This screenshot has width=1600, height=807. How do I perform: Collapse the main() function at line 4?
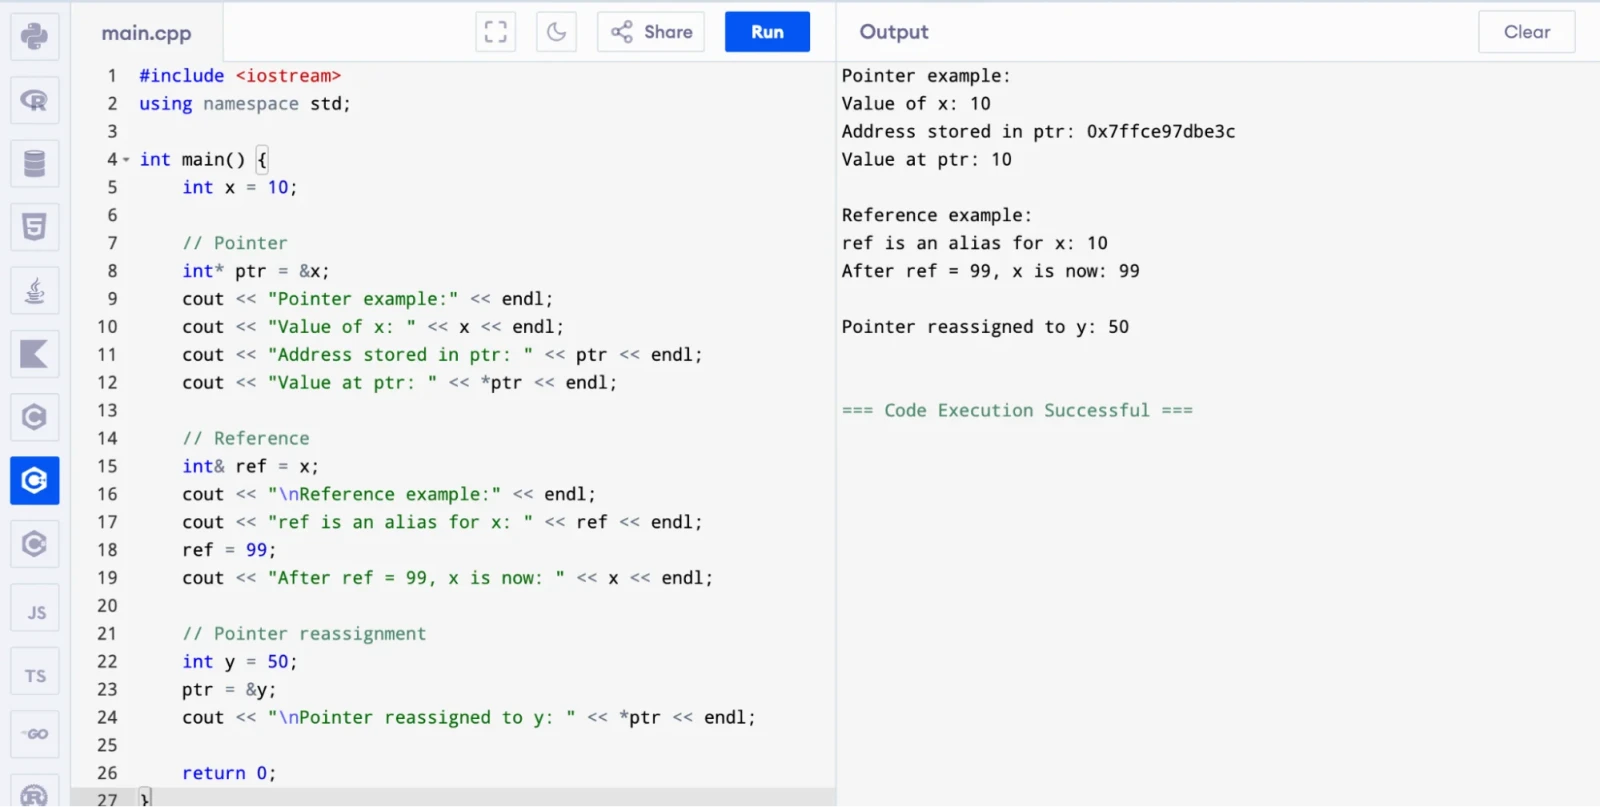pos(126,160)
